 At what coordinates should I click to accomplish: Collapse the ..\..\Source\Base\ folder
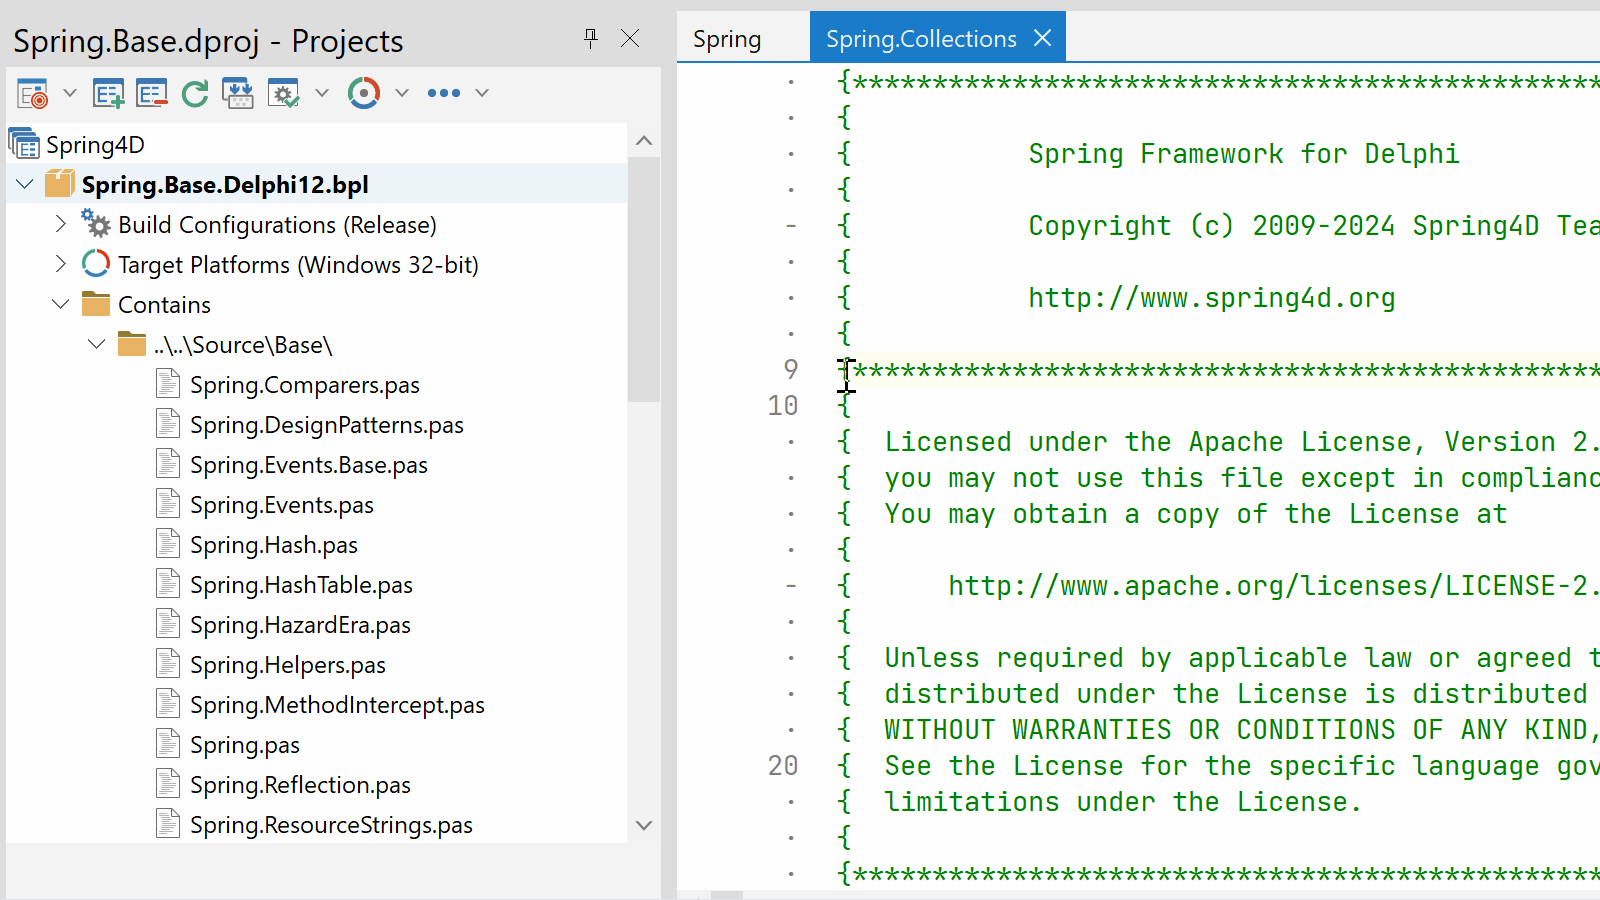pyautogui.click(x=97, y=344)
